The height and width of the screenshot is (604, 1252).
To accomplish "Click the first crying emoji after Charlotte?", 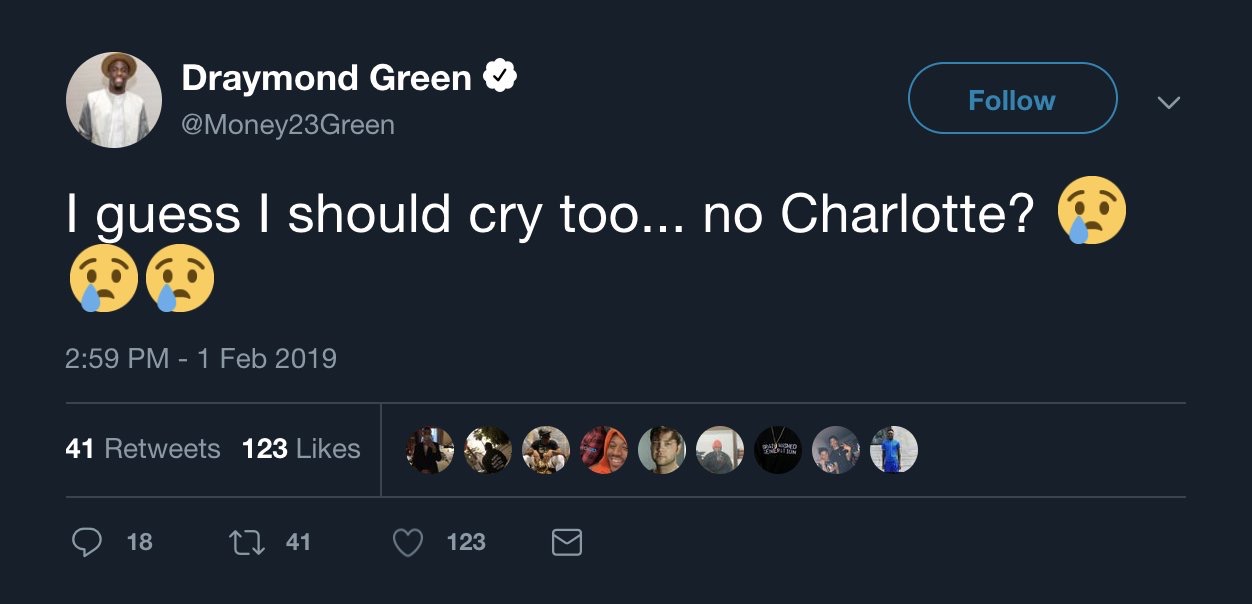I will point(1091,212).
